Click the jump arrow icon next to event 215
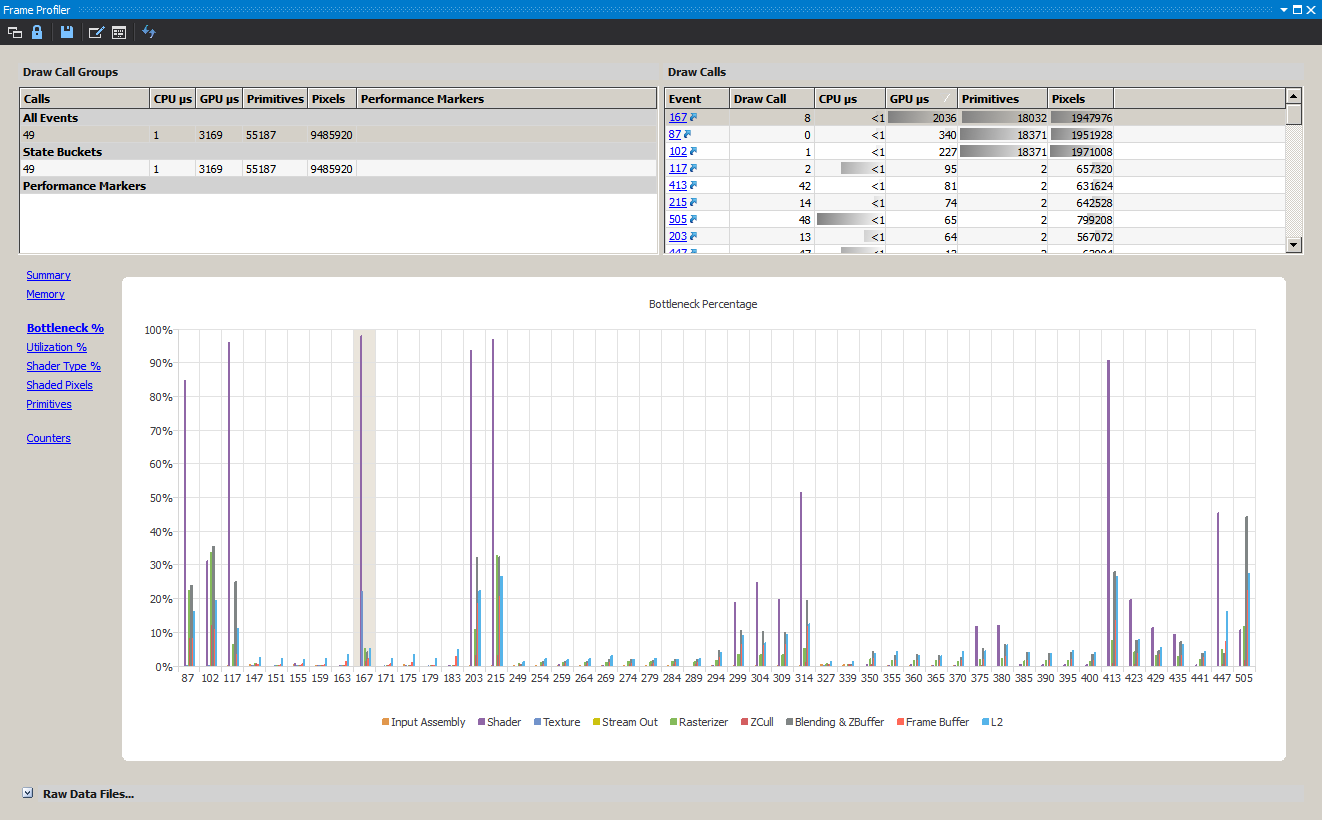 693,202
